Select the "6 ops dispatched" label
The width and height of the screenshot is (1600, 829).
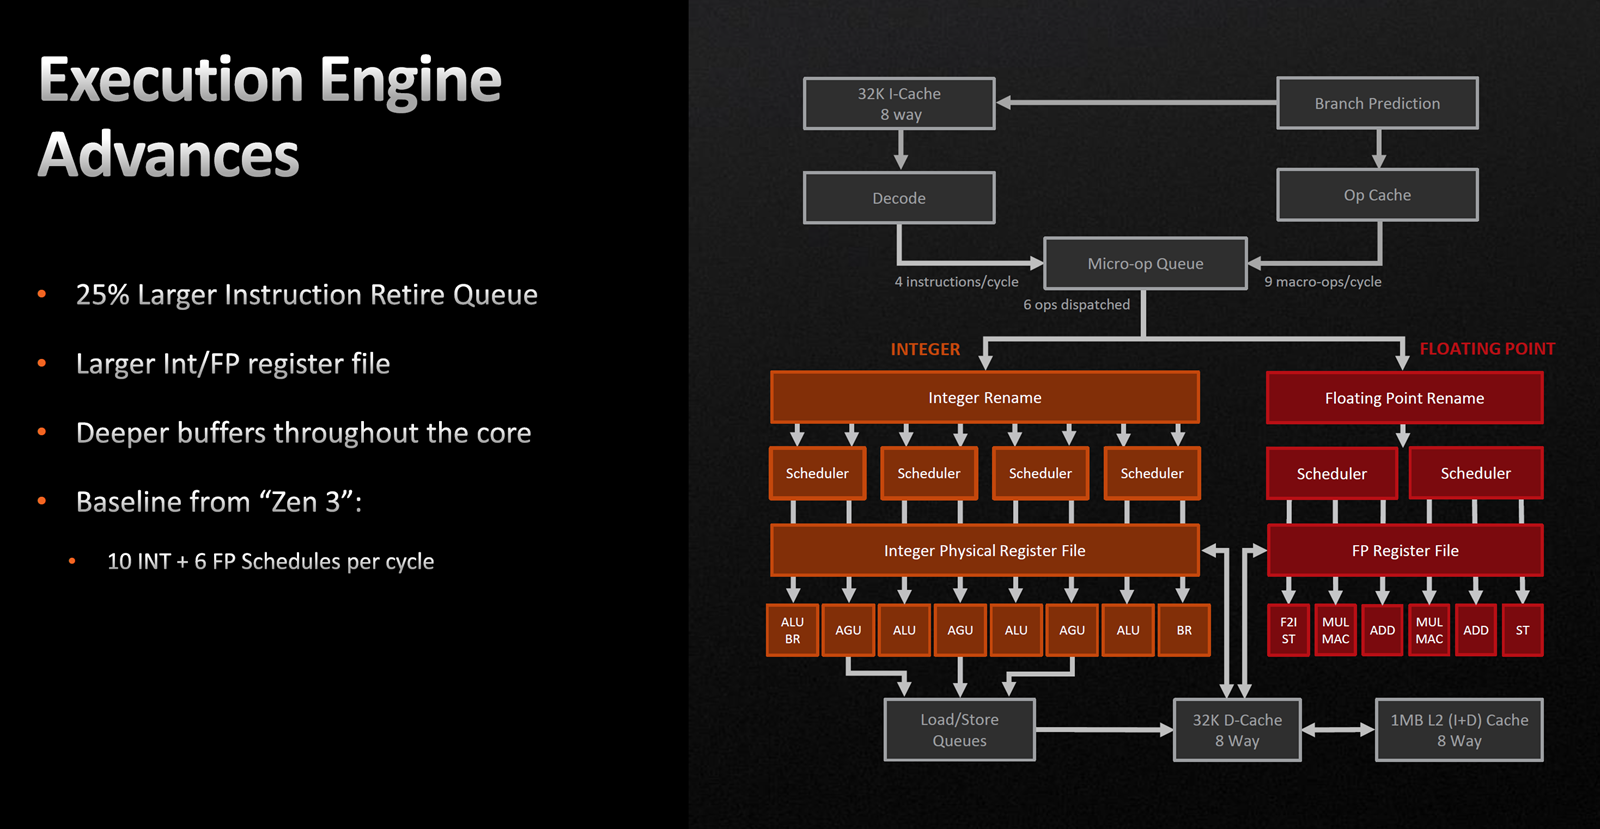click(1076, 305)
